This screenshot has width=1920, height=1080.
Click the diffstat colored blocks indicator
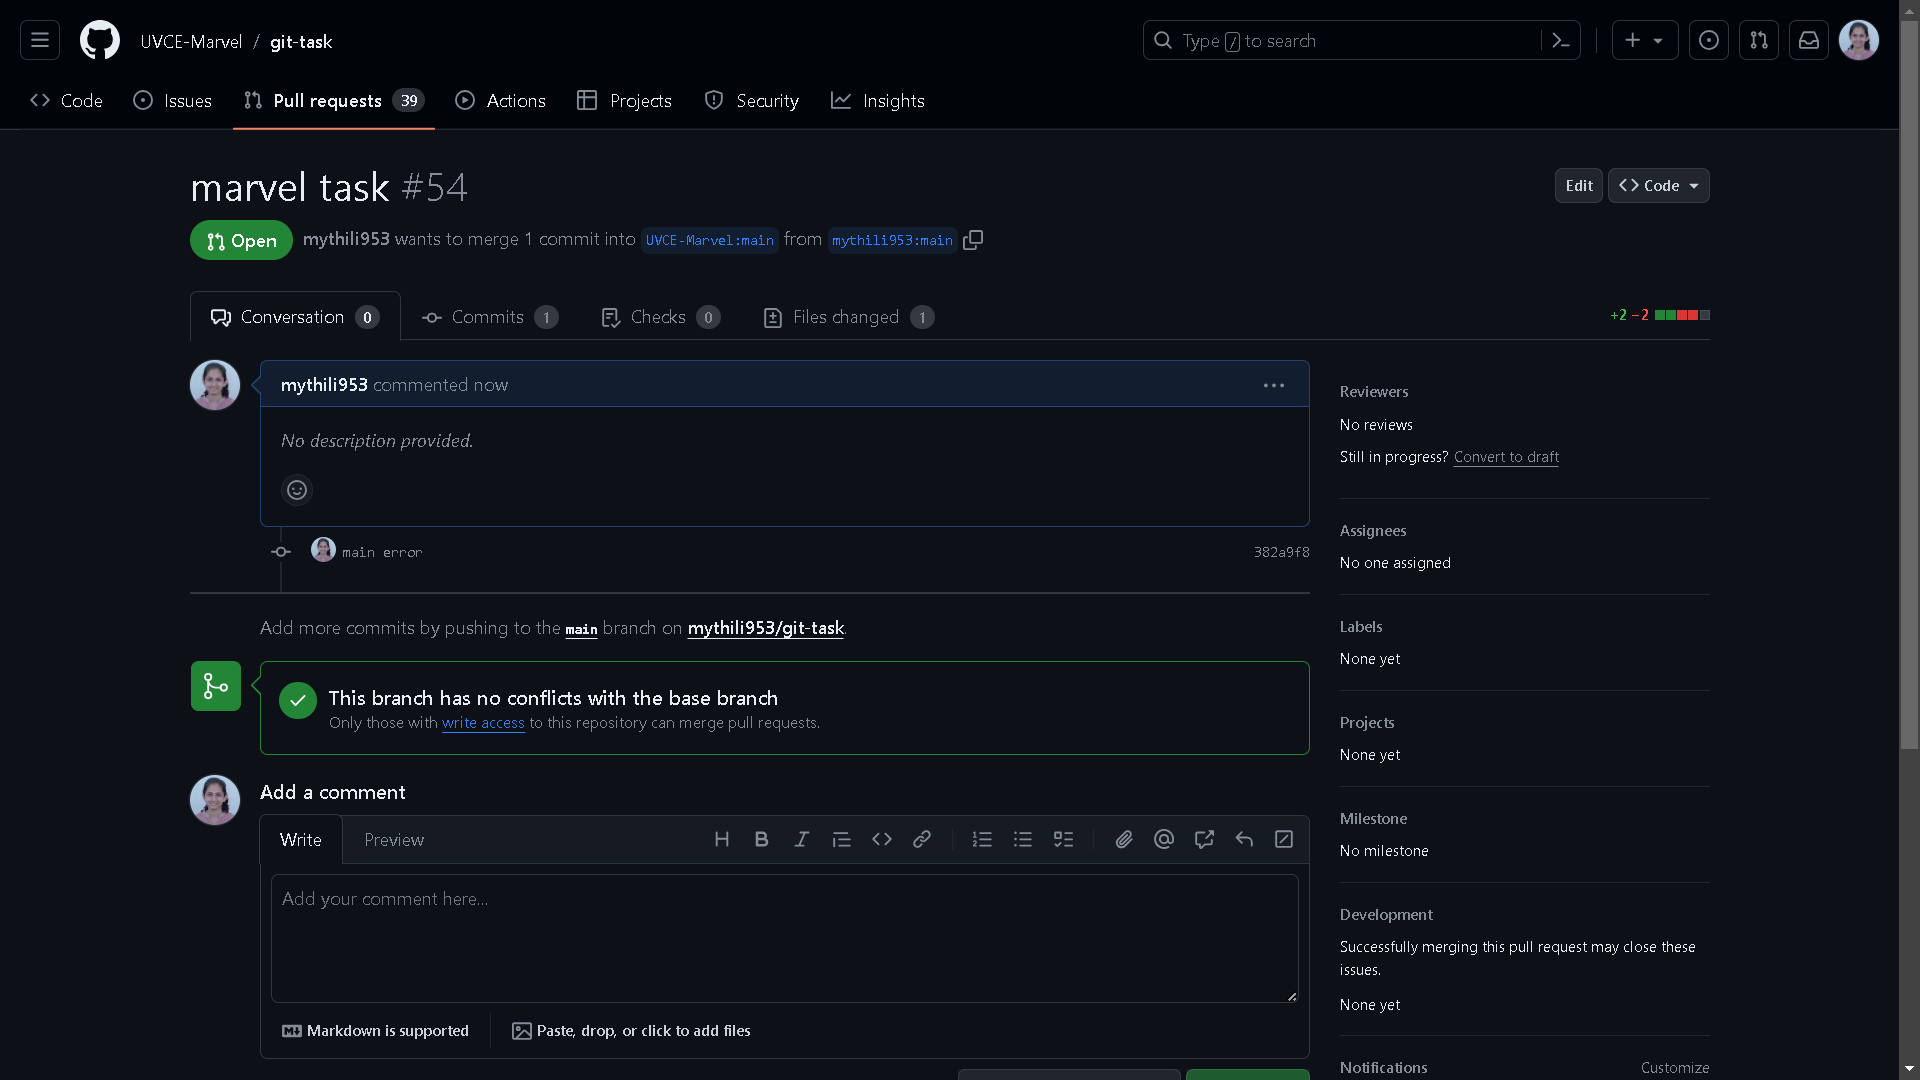point(1682,315)
